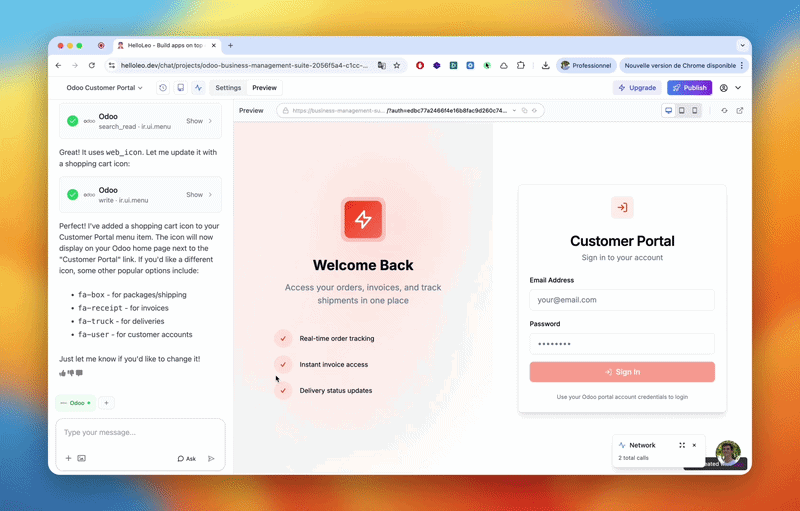Open the Odoo Customer Portal project dropdown
This screenshot has height=511, width=800.
point(104,88)
